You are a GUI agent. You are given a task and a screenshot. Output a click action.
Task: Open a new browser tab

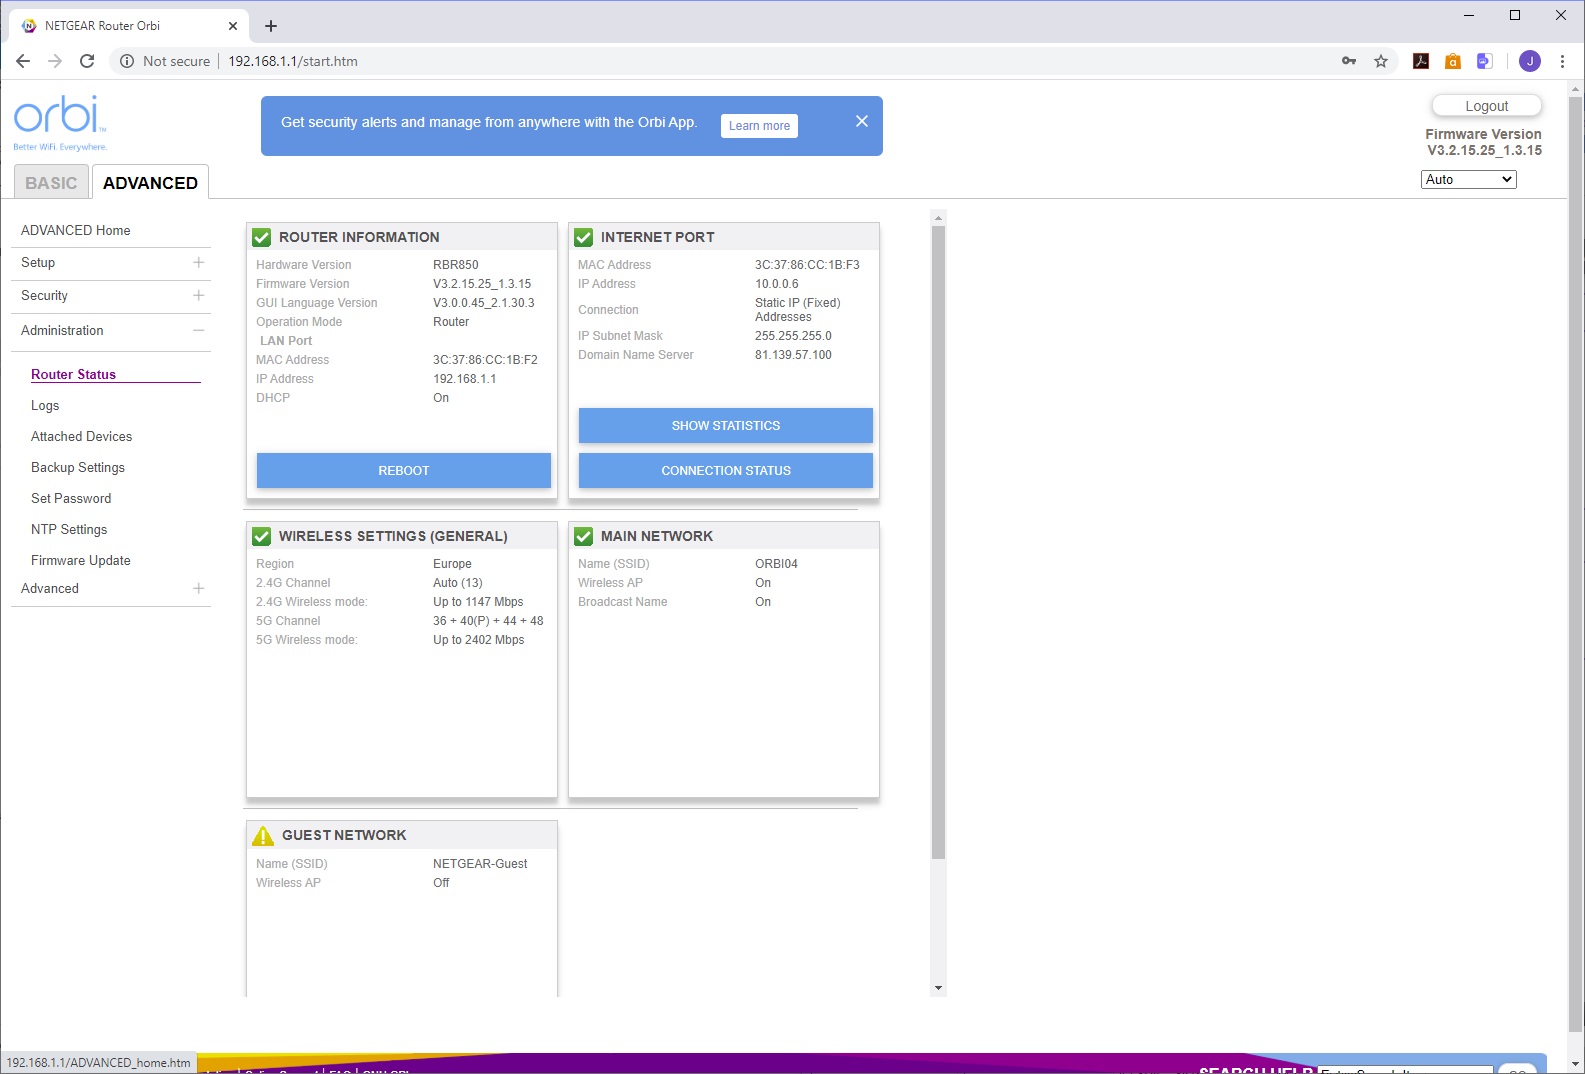(x=271, y=26)
